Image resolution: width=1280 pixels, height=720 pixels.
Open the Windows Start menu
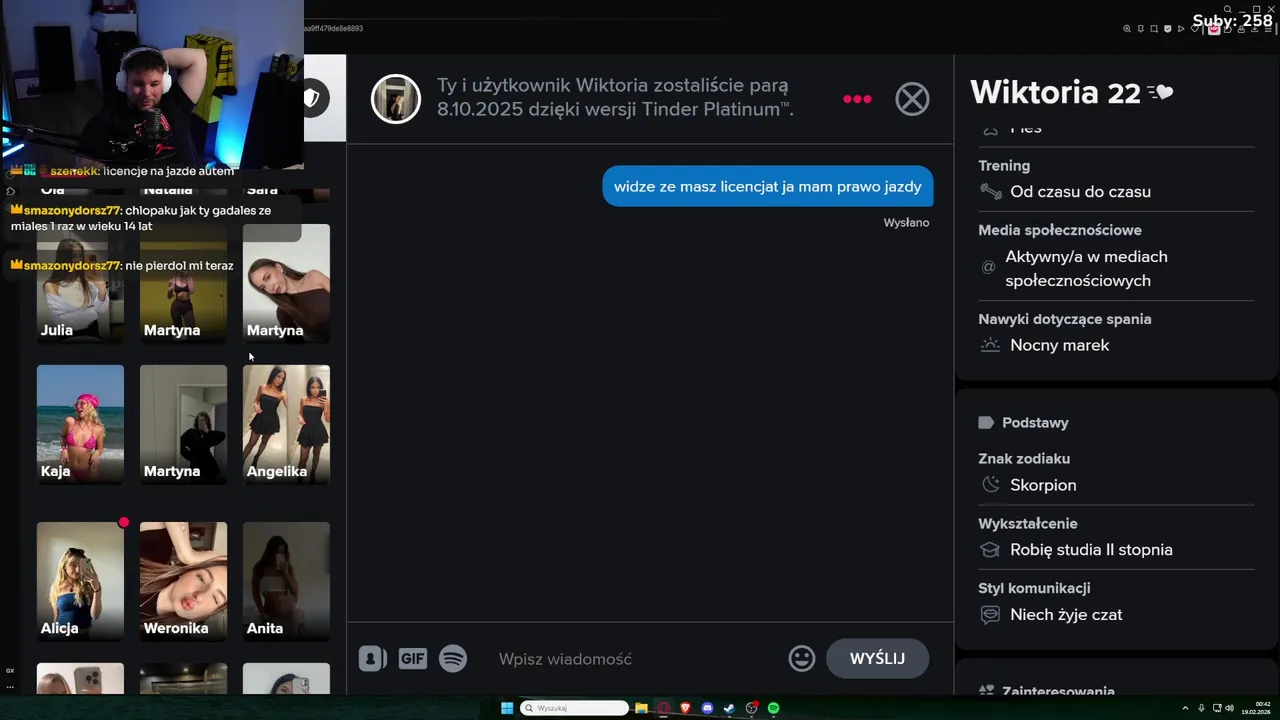(507, 708)
